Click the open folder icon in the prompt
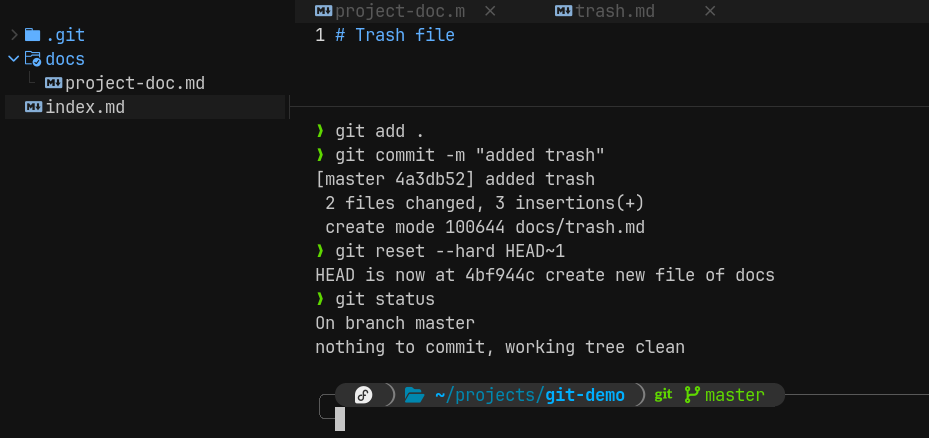Image resolution: width=929 pixels, height=438 pixels. click(x=414, y=395)
